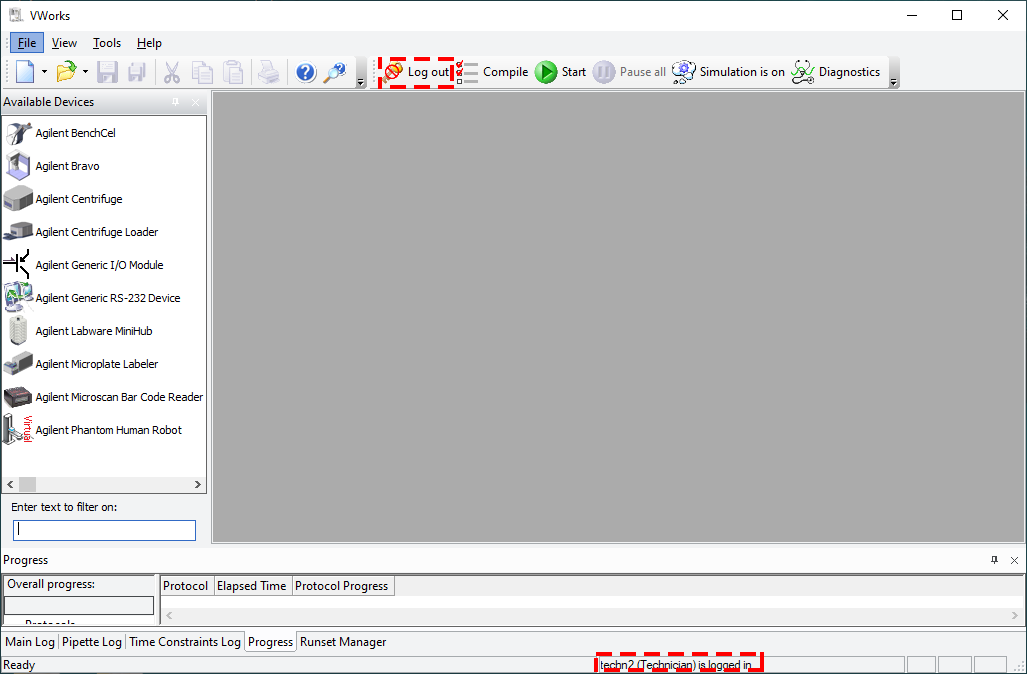Viewport: 1031px width, 674px height.
Task: Select the Agilent BenchCel device icon
Action: pyautogui.click(x=18, y=133)
